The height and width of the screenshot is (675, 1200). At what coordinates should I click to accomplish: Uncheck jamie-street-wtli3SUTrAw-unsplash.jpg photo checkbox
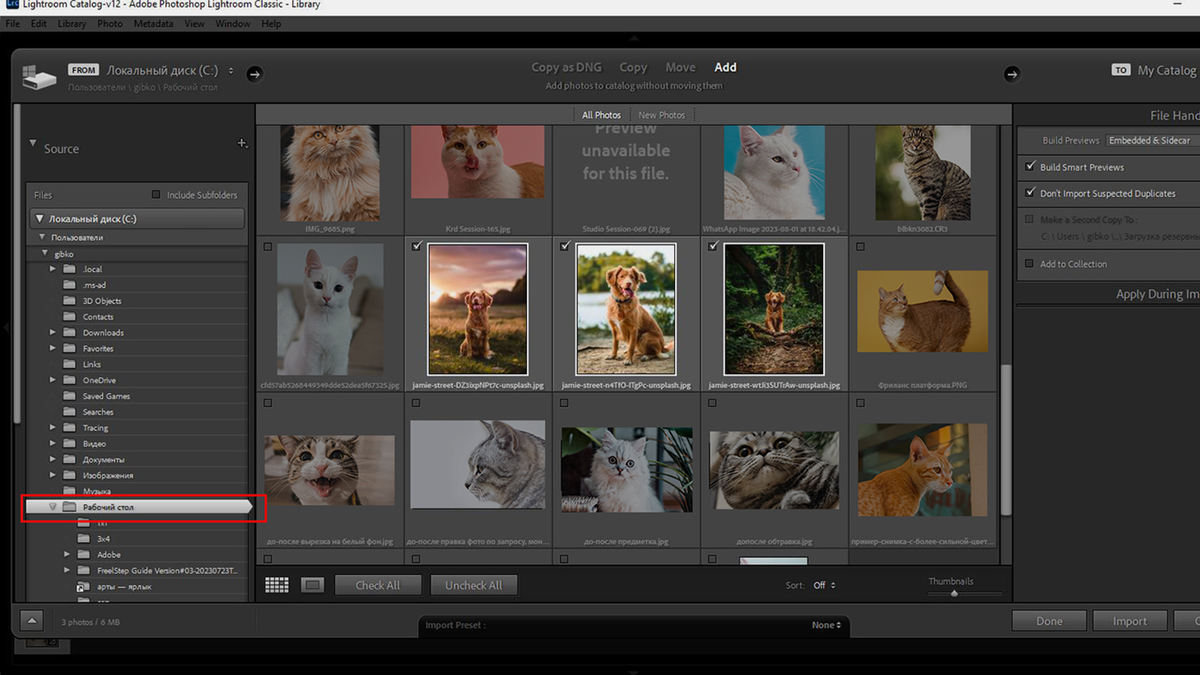pyautogui.click(x=713, y=246)
